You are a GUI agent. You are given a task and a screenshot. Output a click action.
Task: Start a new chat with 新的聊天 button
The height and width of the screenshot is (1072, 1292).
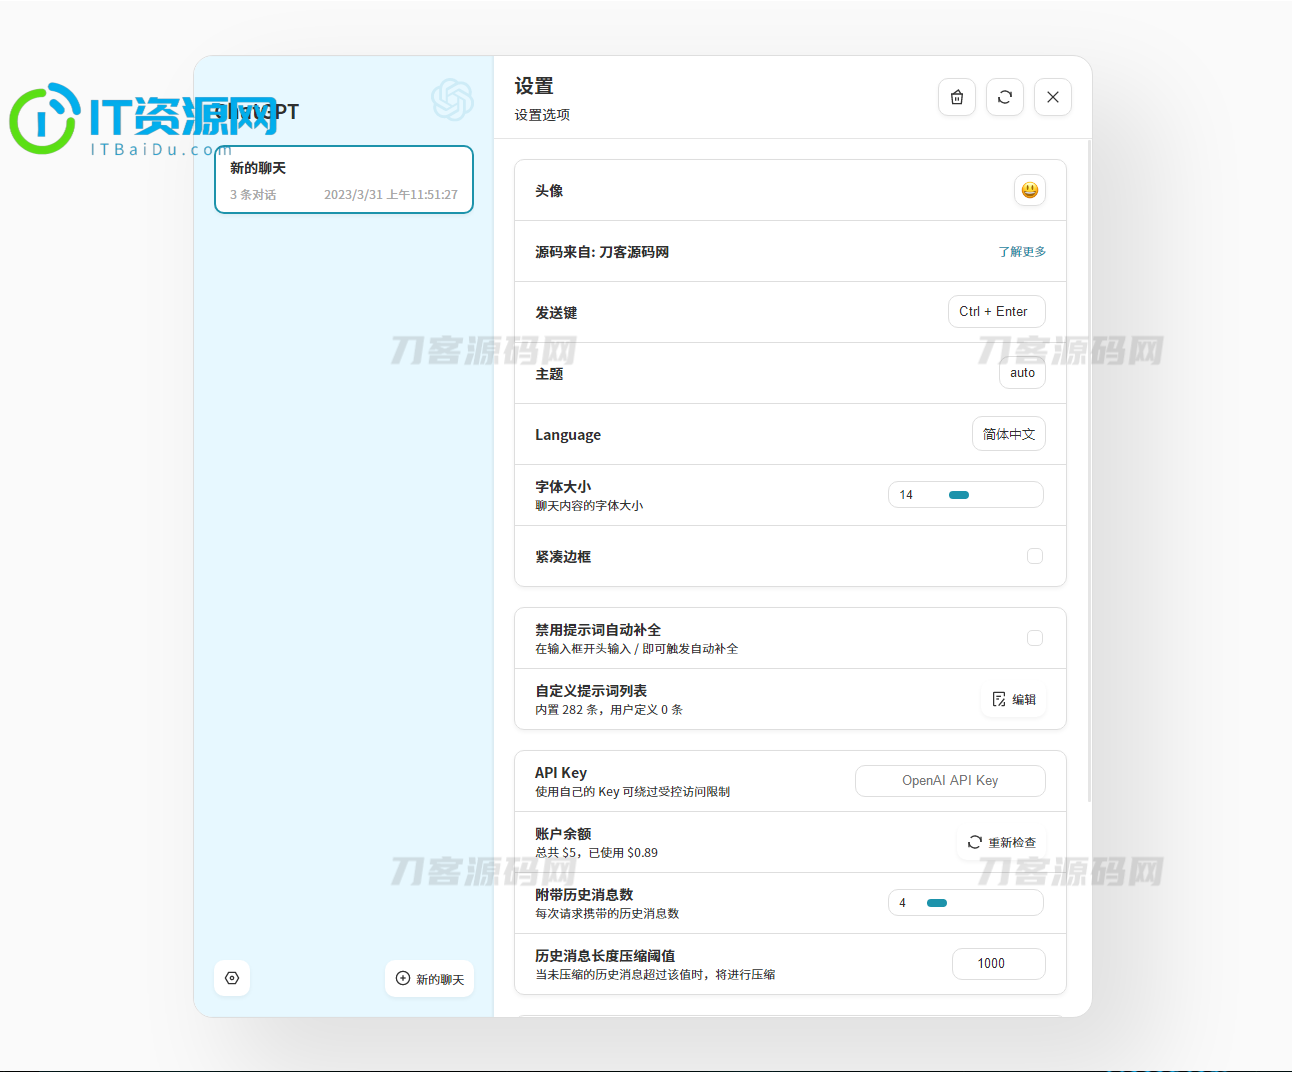pos(430,979)
